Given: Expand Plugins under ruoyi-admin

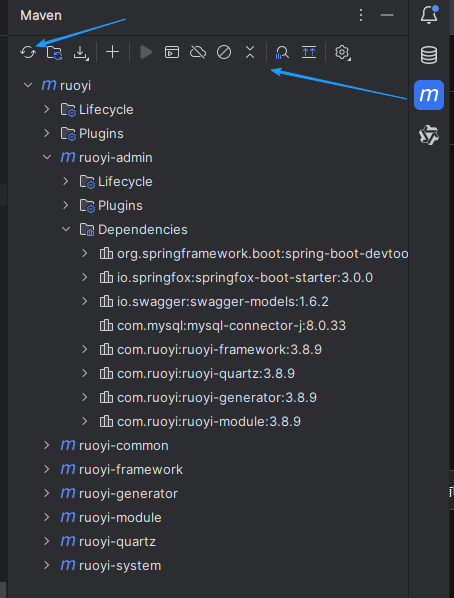Looking at the screenshot, I should [x=66, y=206].
